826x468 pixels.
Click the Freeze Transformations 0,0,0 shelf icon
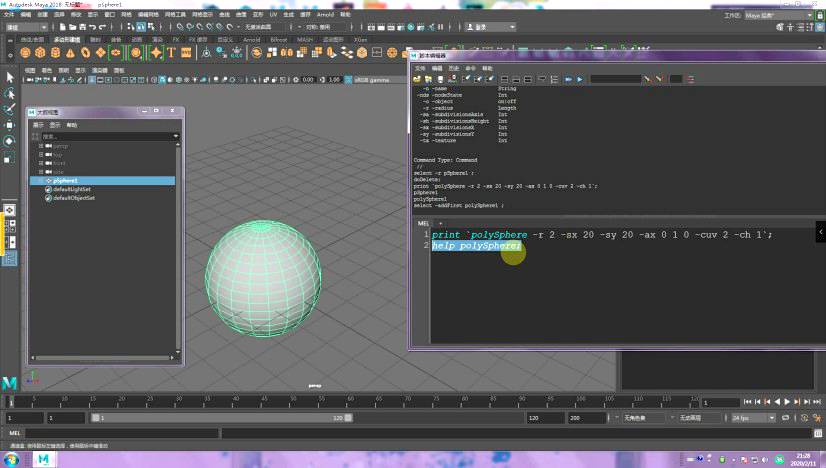(x=237, y=52)
